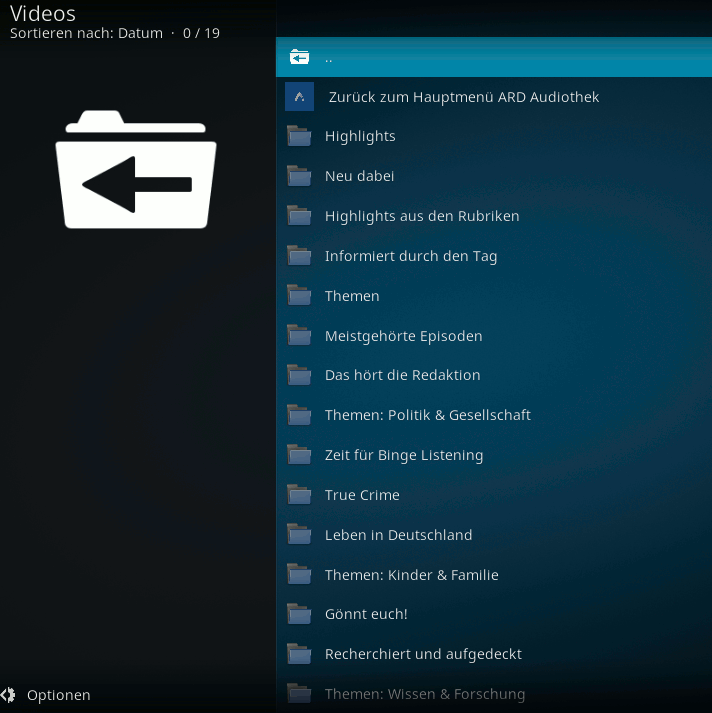Viewport: 712px width, 713px height.
Task: Click folder icon for Informiert durch den Tag
Action: (x=299, y=256)
